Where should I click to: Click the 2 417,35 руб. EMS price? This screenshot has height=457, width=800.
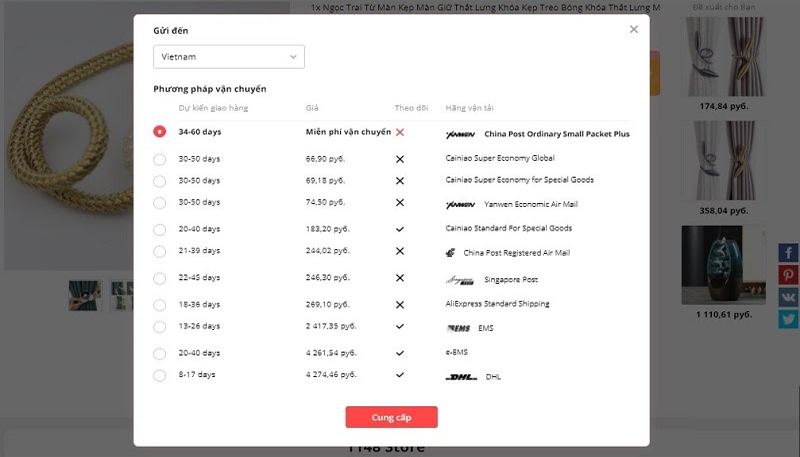tap(331, 326)
